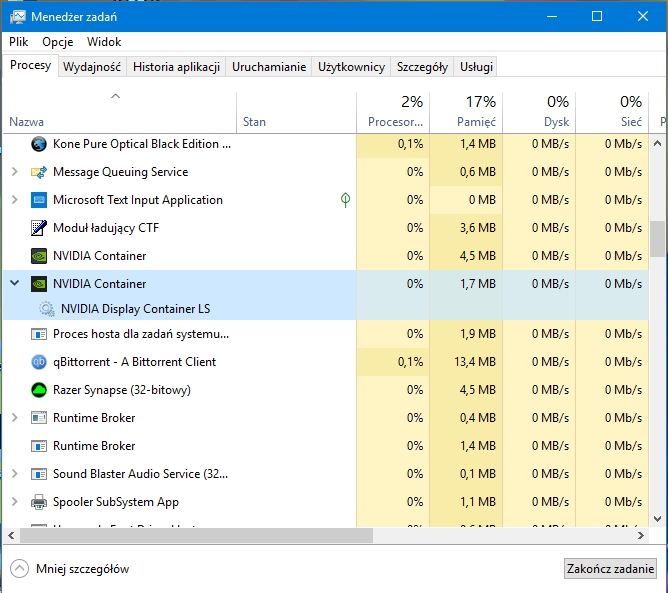
Task: Sort by the Procesor 2% column header
Action: [x=393, y=112]
